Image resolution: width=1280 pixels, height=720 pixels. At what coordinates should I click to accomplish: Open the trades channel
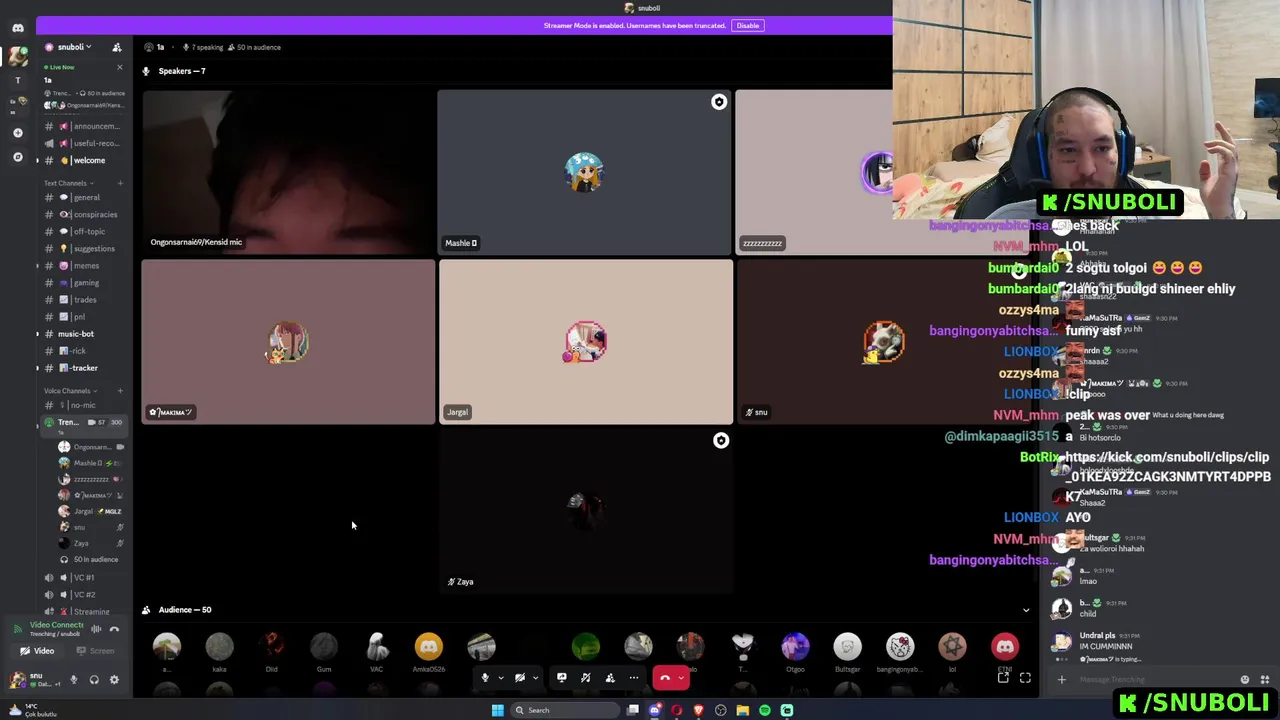(84, 299)
